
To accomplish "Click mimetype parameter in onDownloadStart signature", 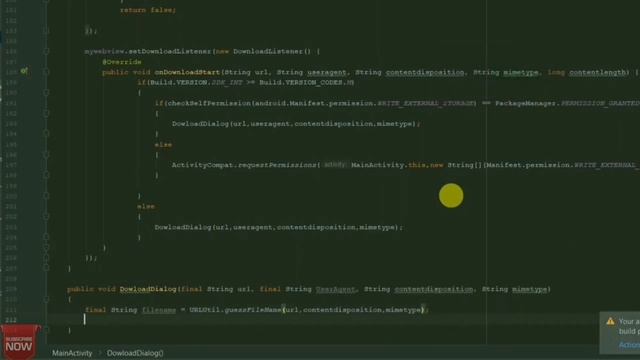I will [x=520, y=72].
